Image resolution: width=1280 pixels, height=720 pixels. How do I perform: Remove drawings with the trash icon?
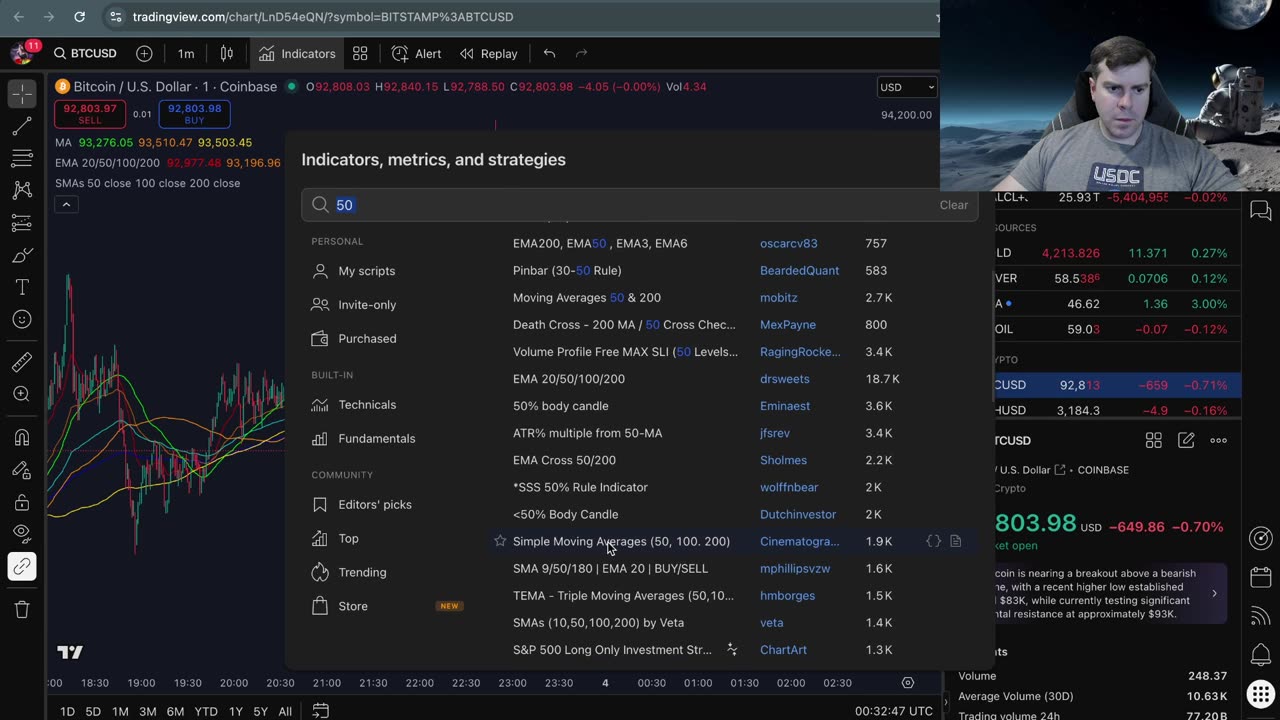click(x=22, y=609)
